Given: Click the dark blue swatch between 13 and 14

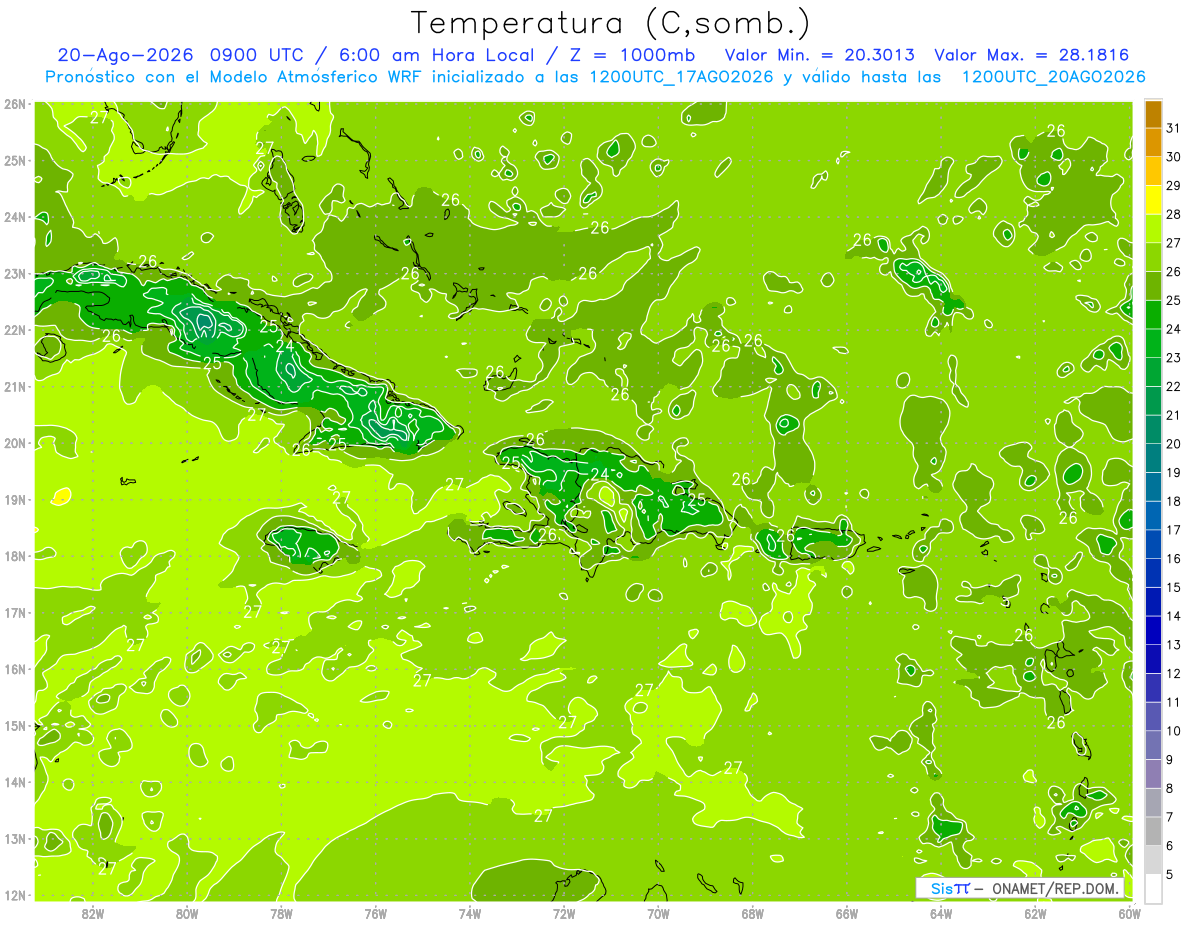Looking at the screenshot, I should coord(1154,630).
